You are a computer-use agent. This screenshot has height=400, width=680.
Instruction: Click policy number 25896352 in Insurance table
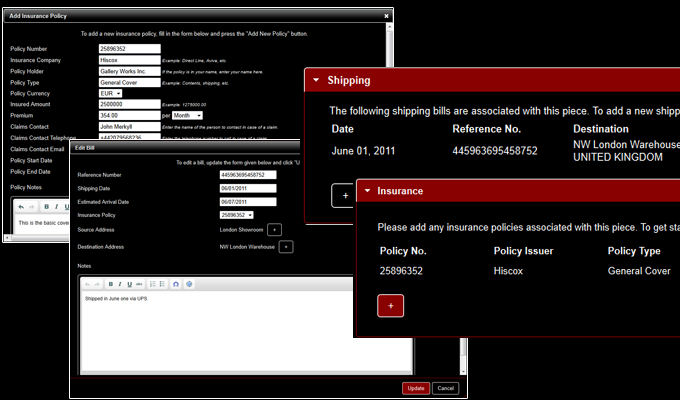click(x=401, y=271)
